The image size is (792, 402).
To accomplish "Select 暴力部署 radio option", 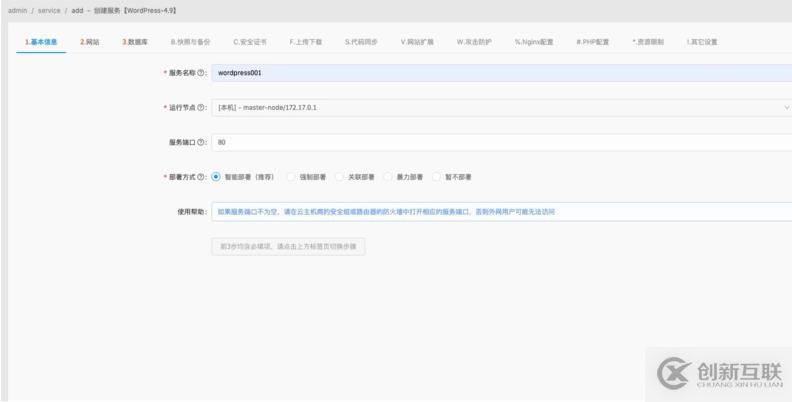I will point(388,177).
